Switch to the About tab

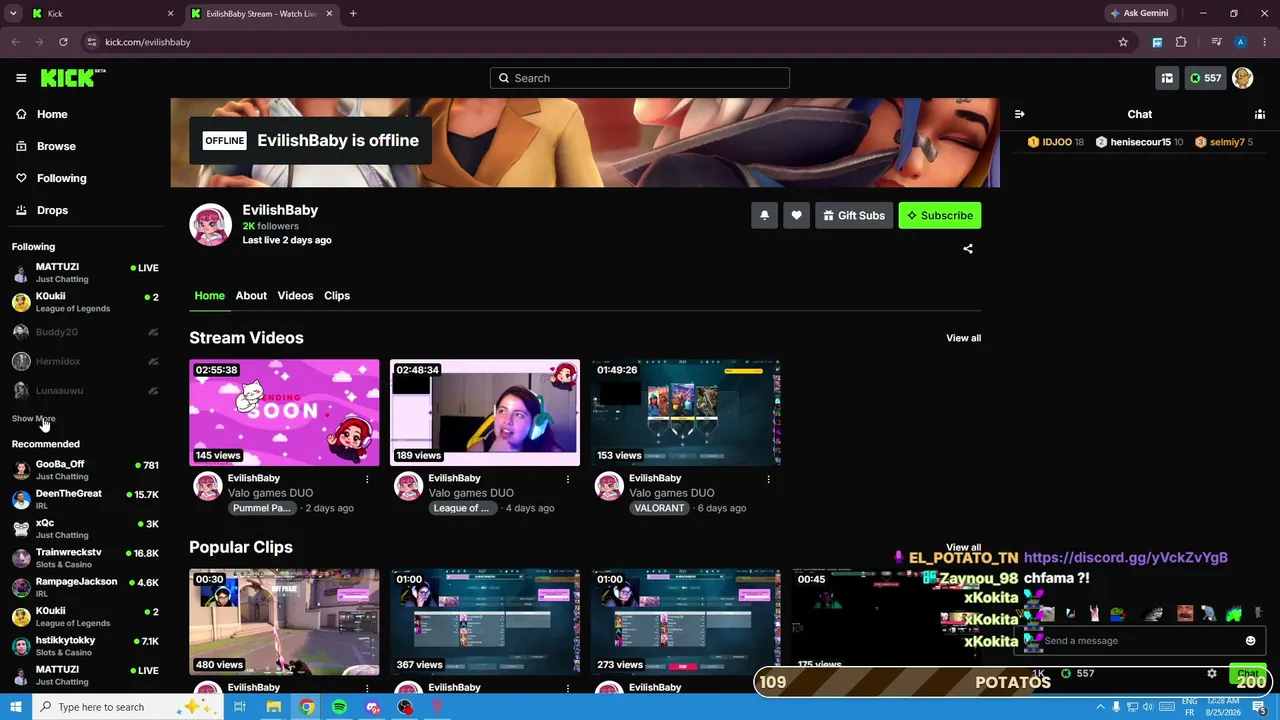[251, 296]
